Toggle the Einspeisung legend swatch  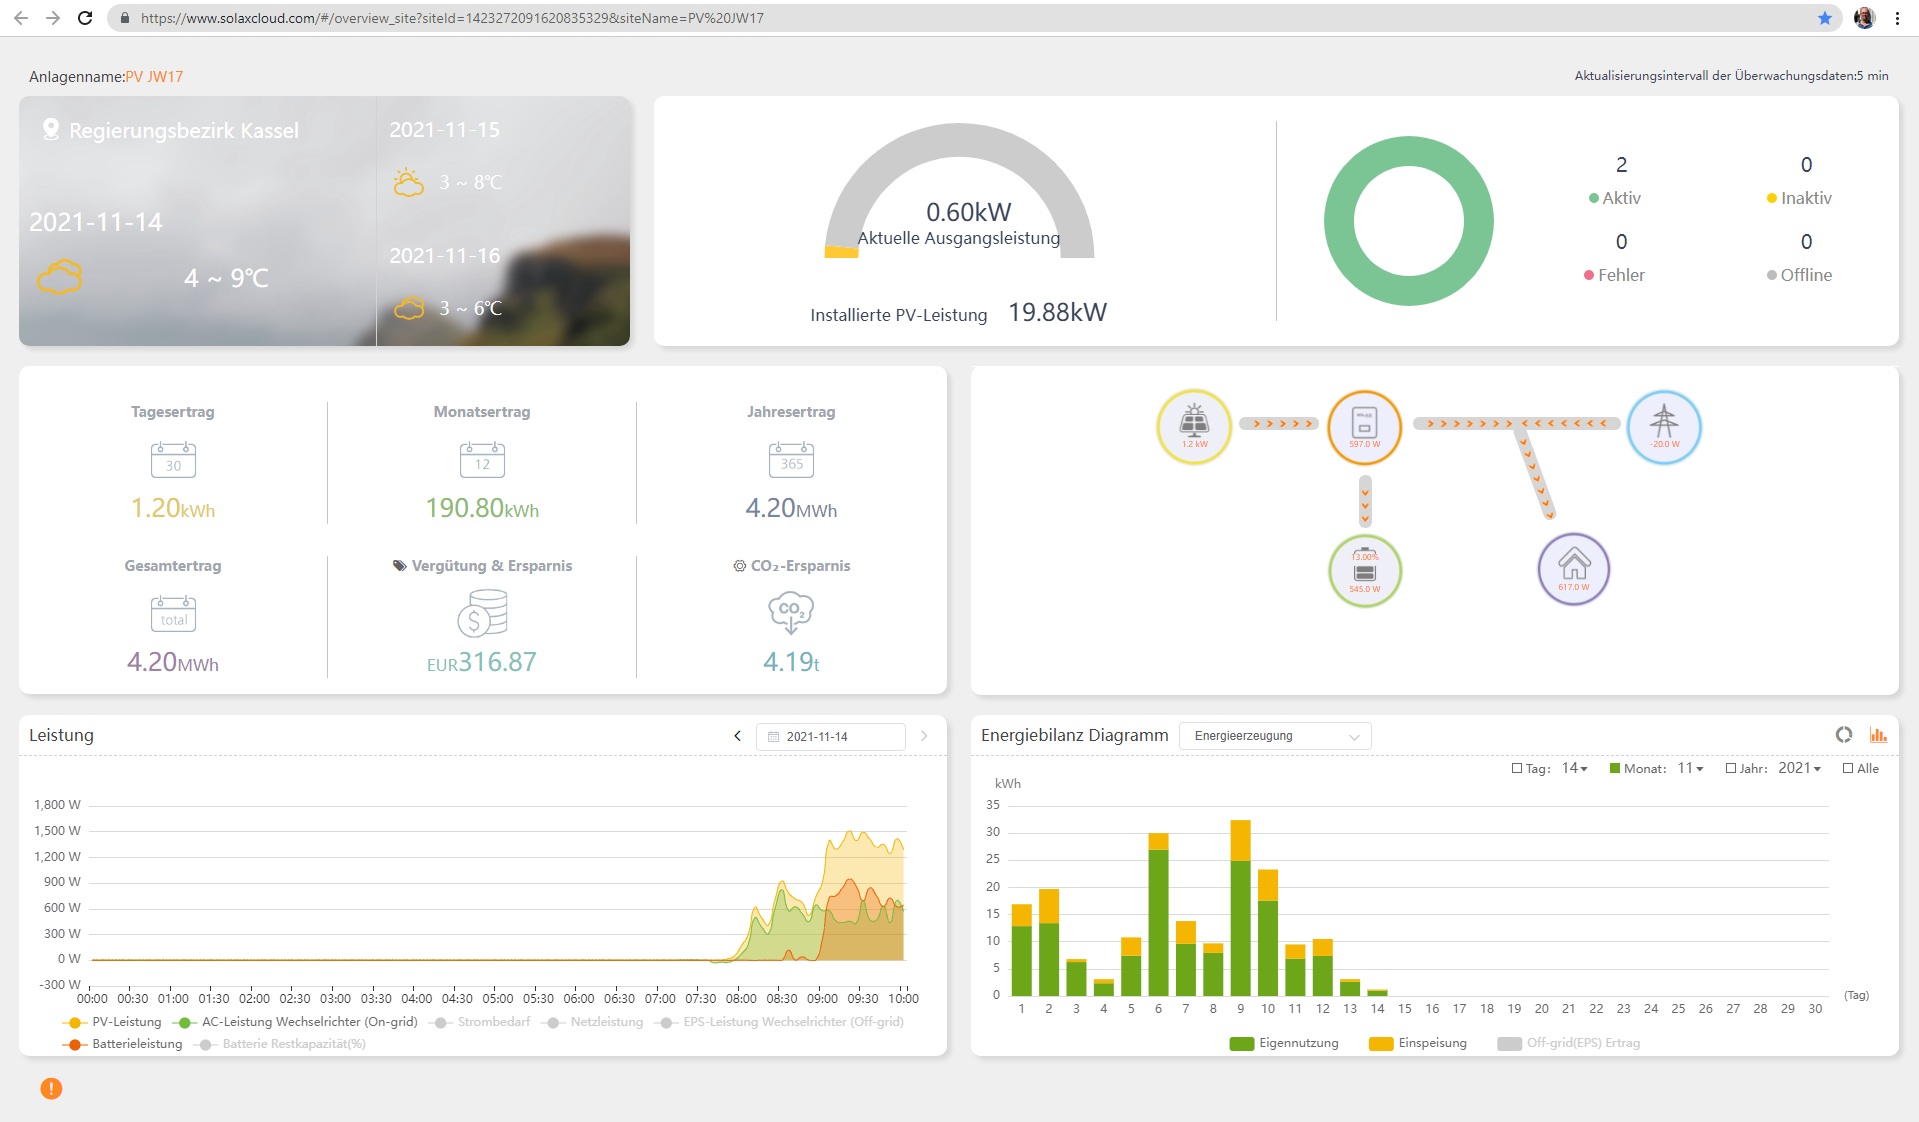tap(1381, 1043)
